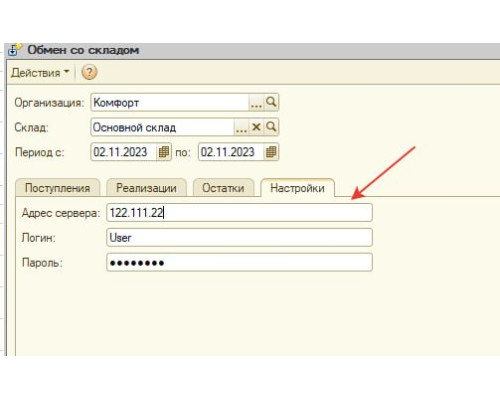Click the search magnifier in the Организация field
The height and width of the screenshot is (400, 500).
coord(271,102)
